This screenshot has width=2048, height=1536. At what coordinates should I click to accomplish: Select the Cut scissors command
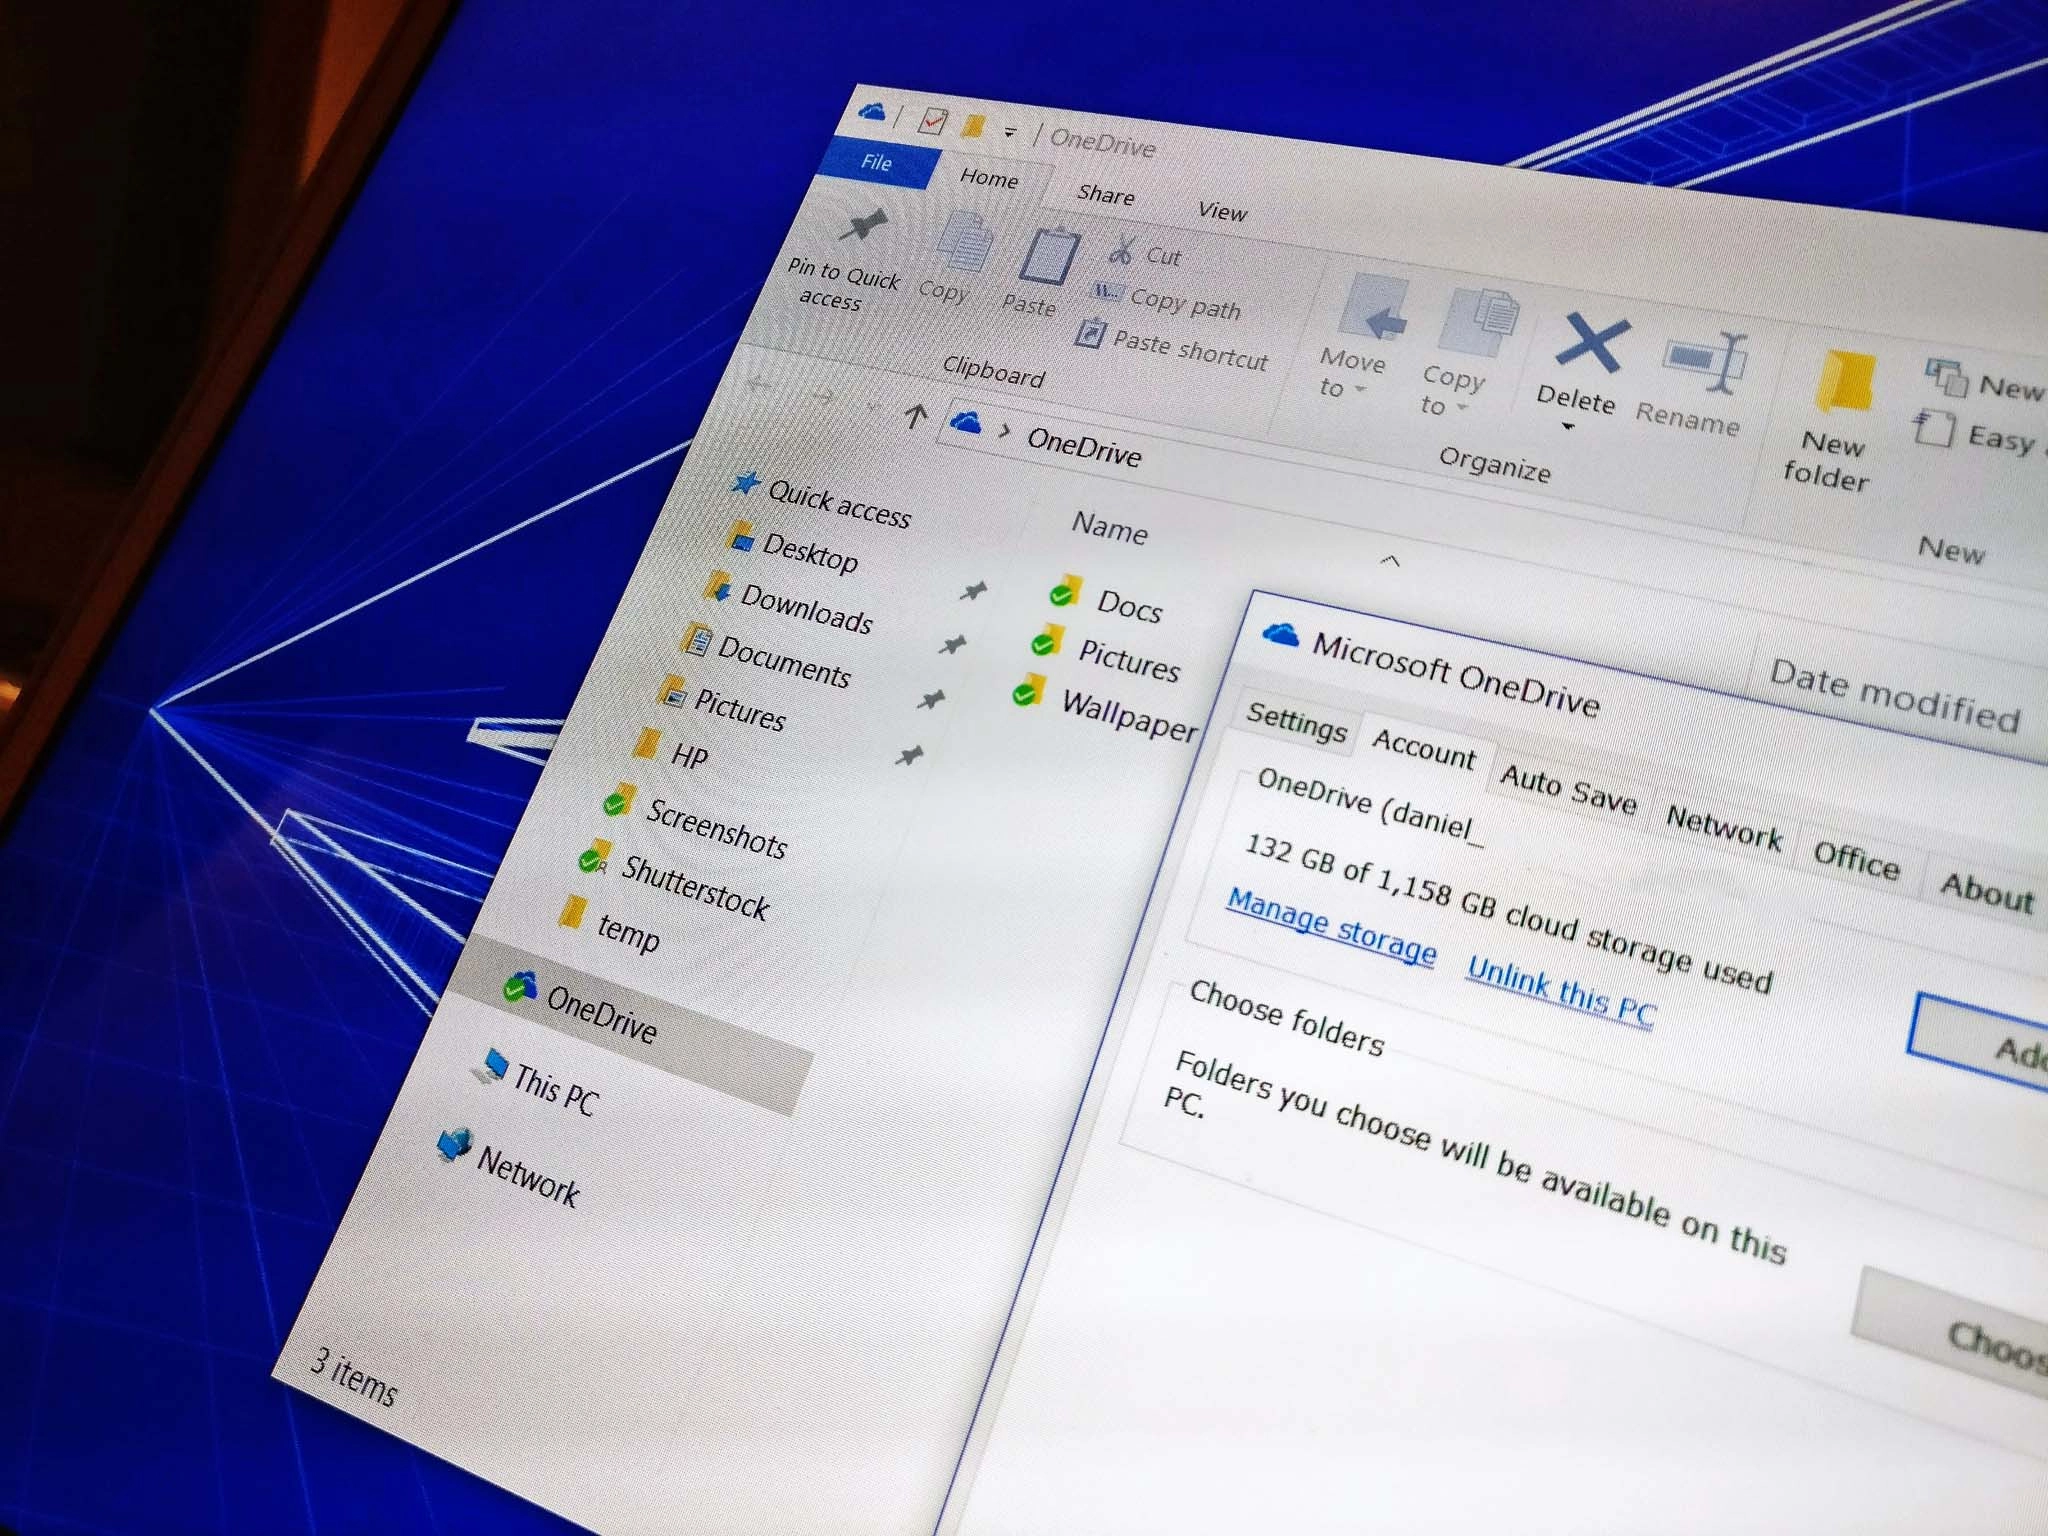tap(1145, 253)
